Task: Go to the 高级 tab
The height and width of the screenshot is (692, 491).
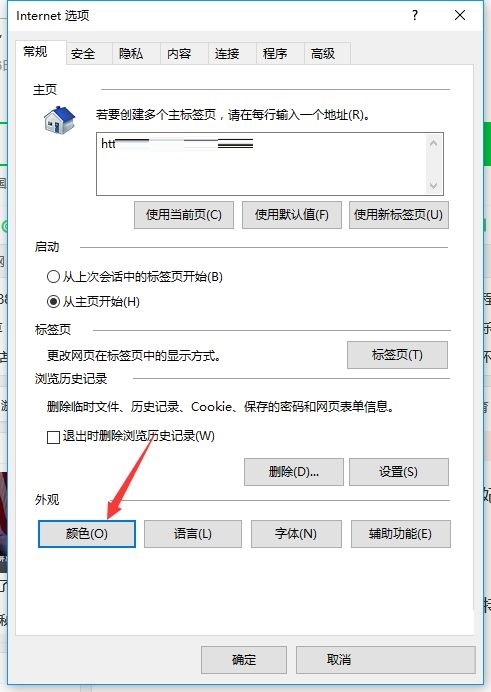Action: [x=323, y=54]
